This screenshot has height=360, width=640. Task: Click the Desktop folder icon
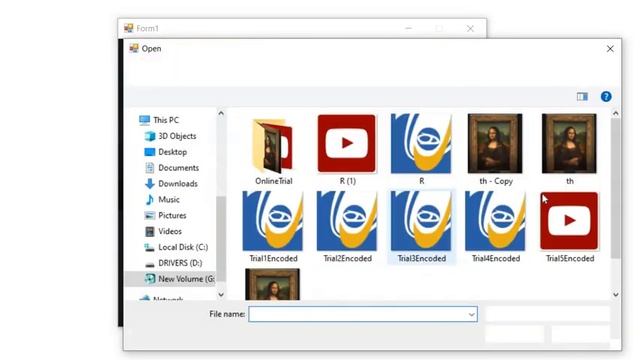(x=150, y=152)
